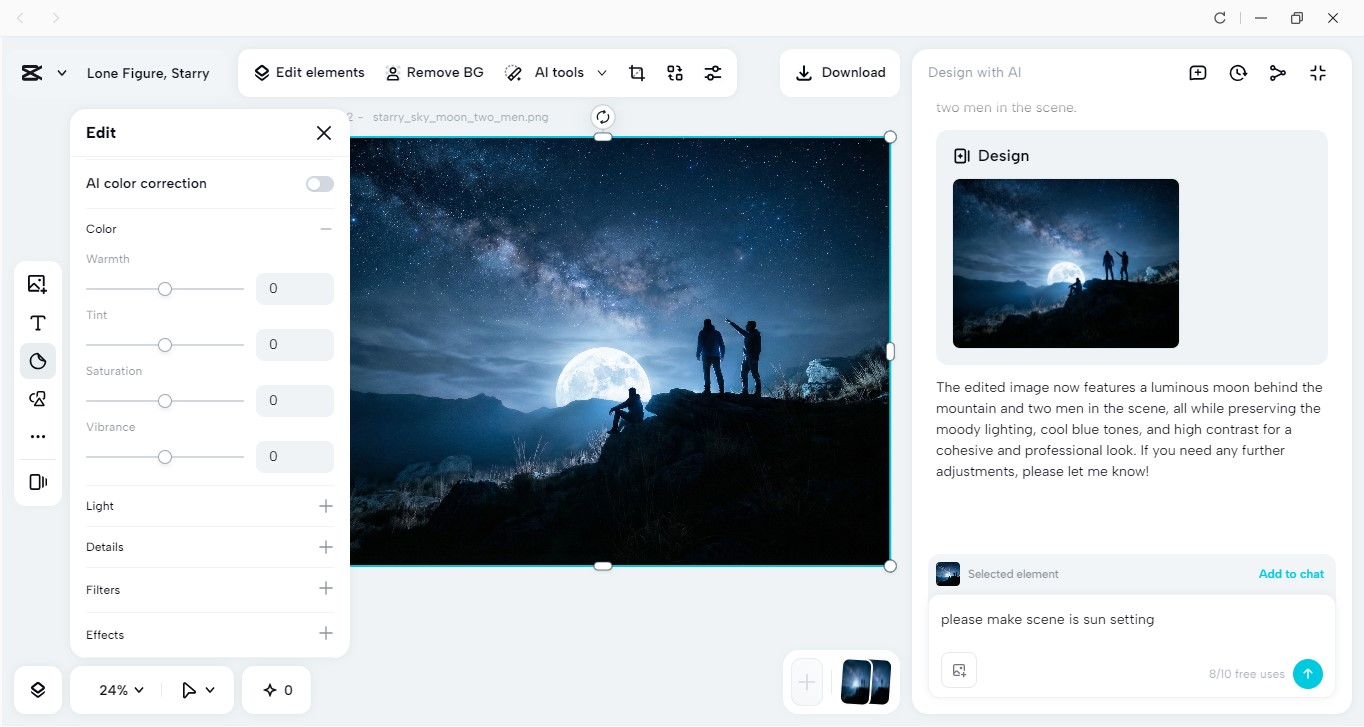This screenshot has width=1364, height=727.
Task: Click the Replace icon next to AI tools
Action: (x=674, y=72)
